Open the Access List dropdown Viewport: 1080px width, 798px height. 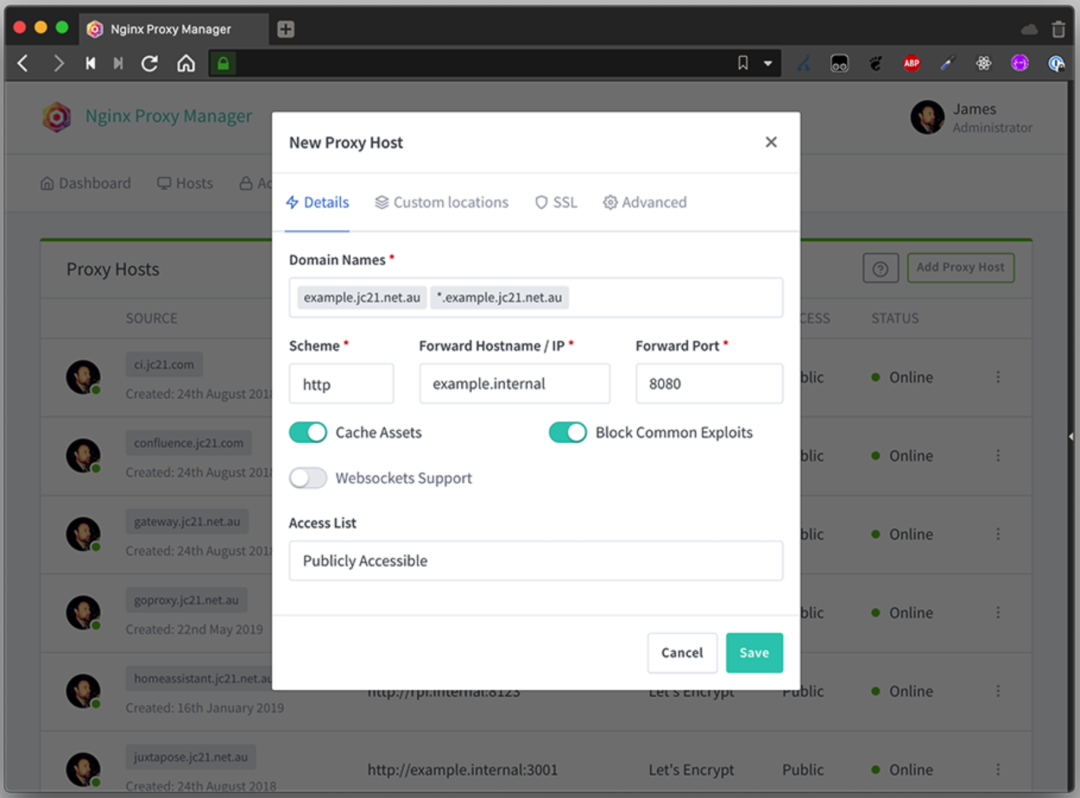535,561
